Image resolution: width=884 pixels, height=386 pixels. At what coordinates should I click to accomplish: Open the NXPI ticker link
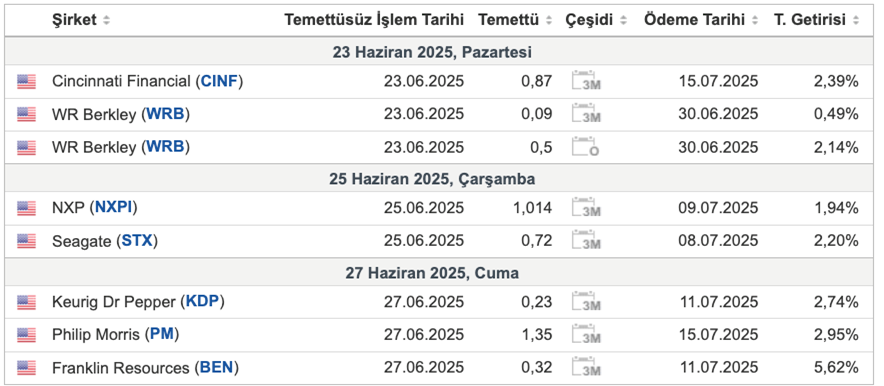click(x=113, y=208)
